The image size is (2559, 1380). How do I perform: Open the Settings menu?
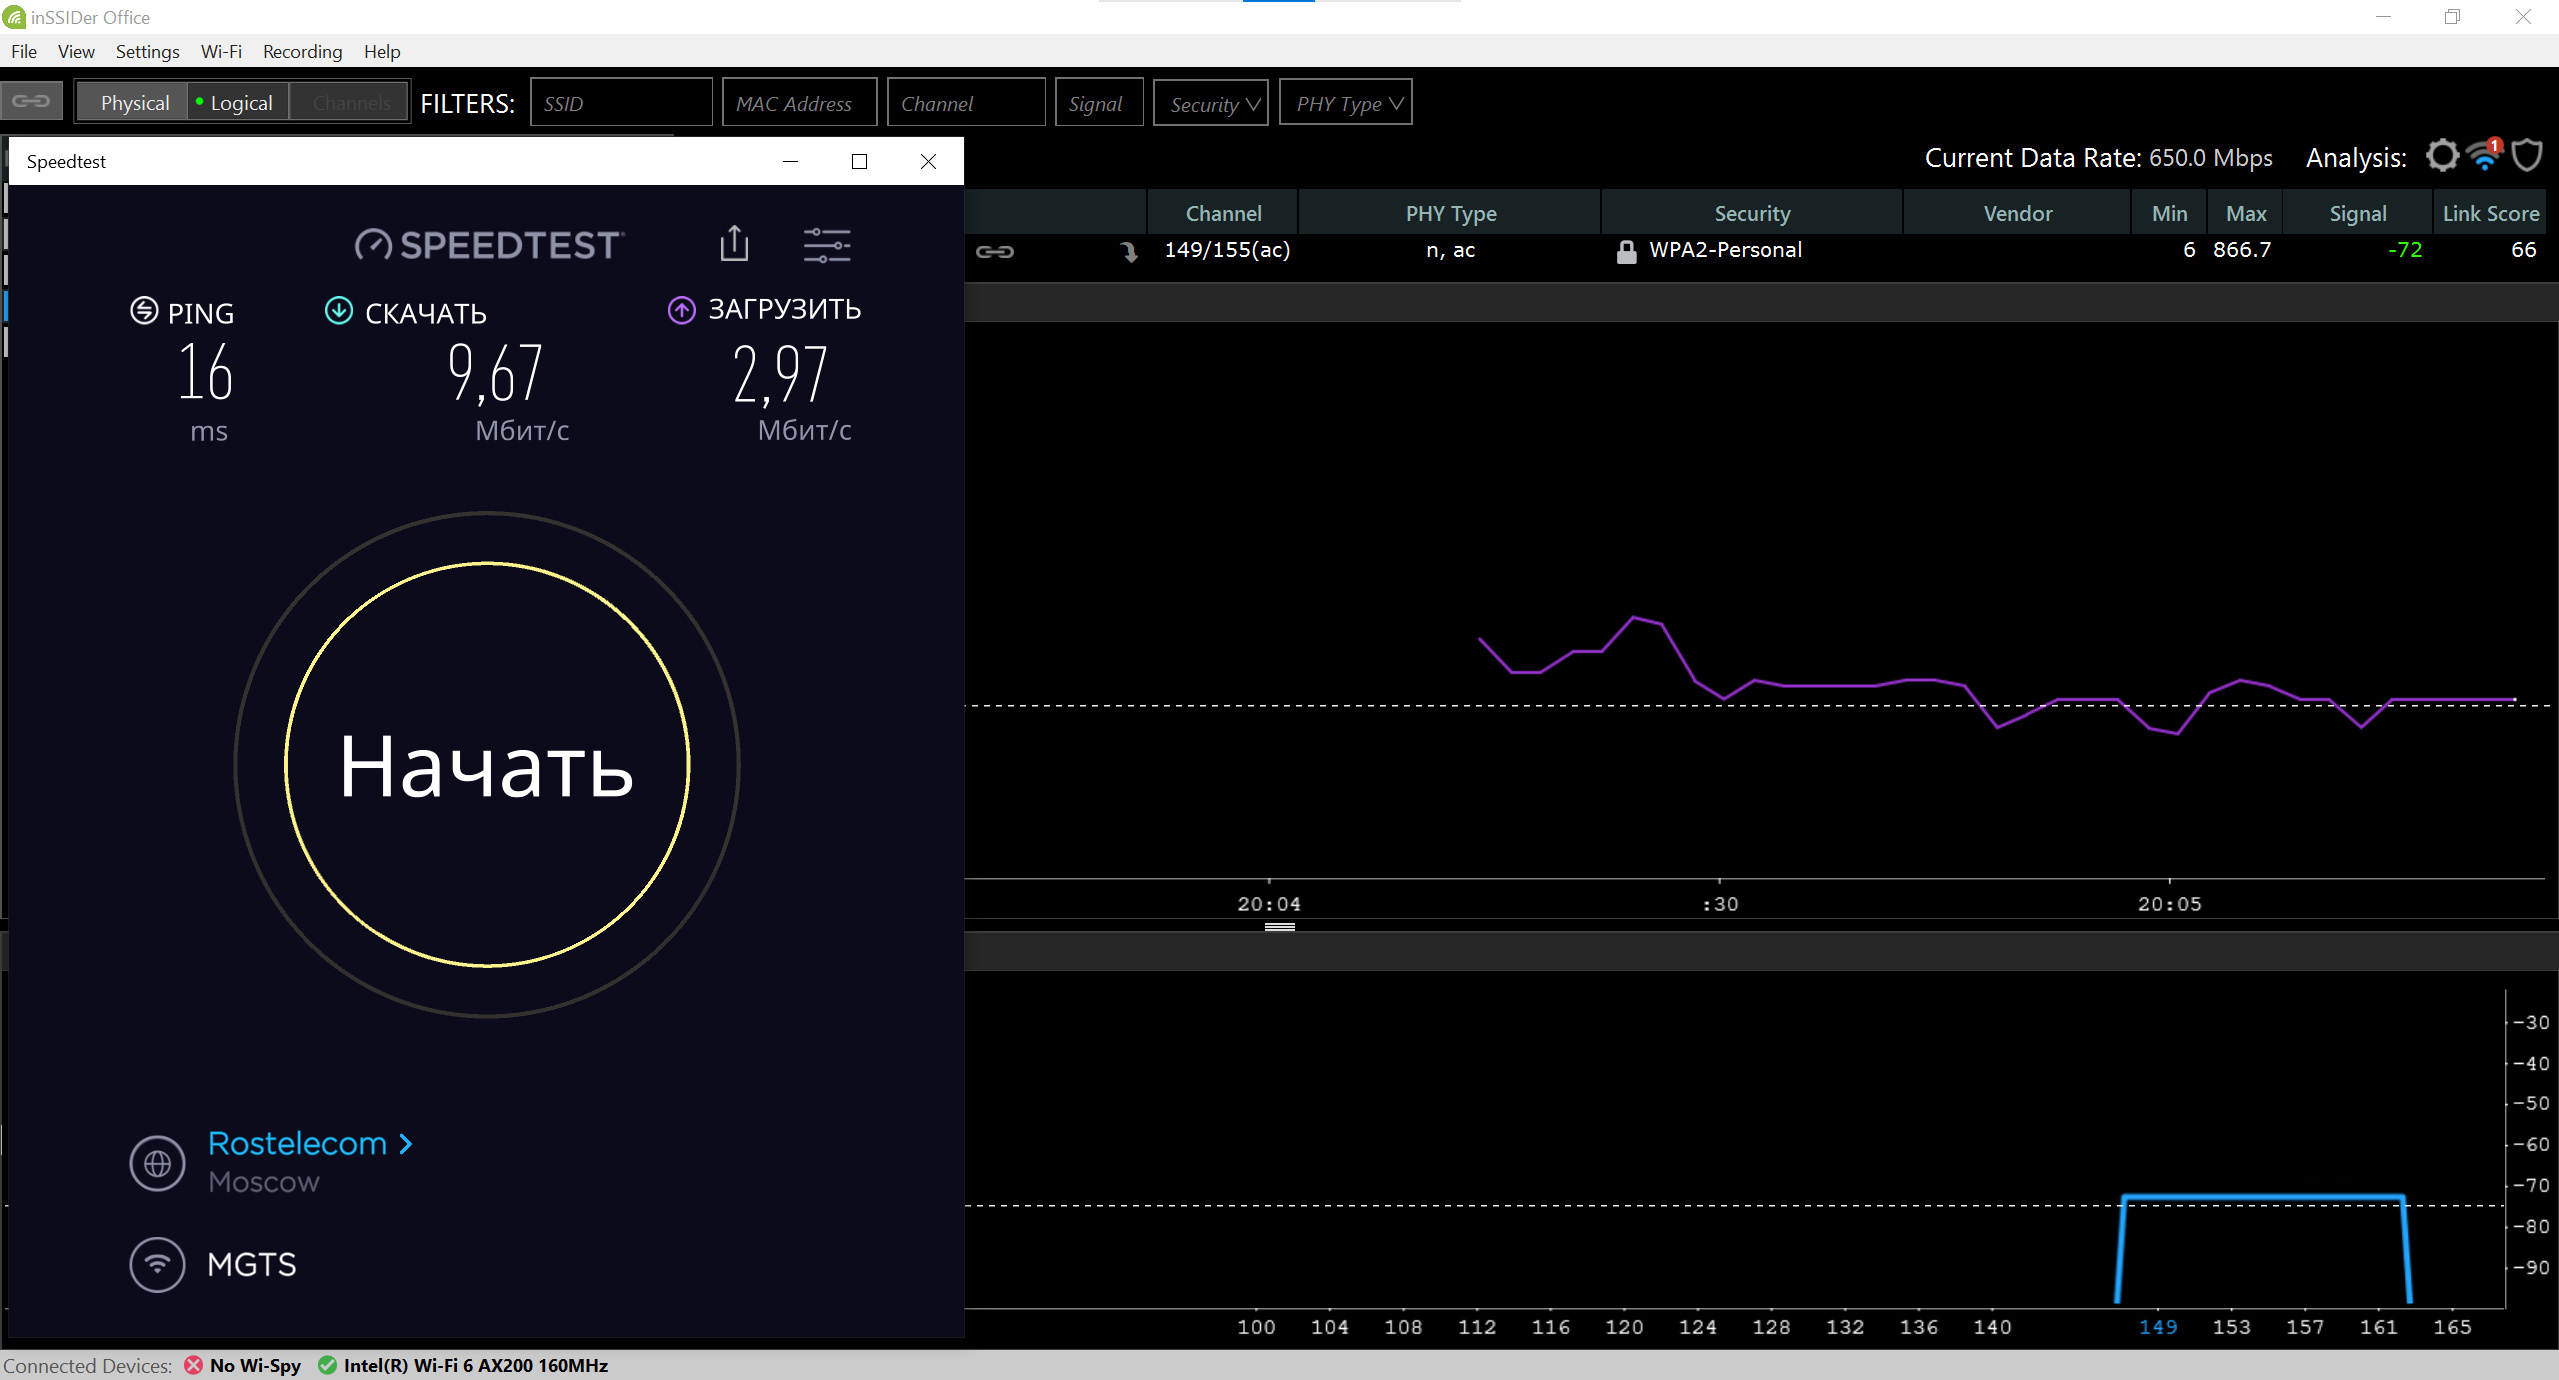(147, 51)
